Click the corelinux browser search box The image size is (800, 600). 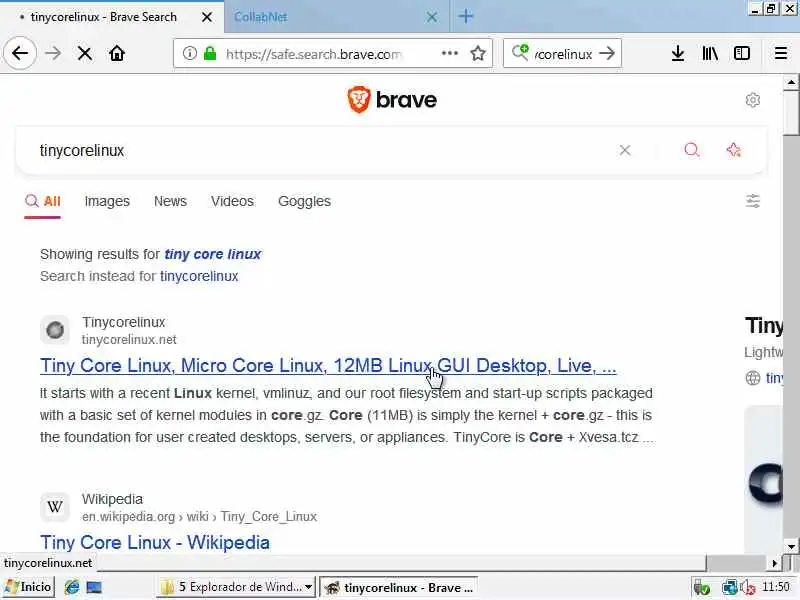[563, 54]
